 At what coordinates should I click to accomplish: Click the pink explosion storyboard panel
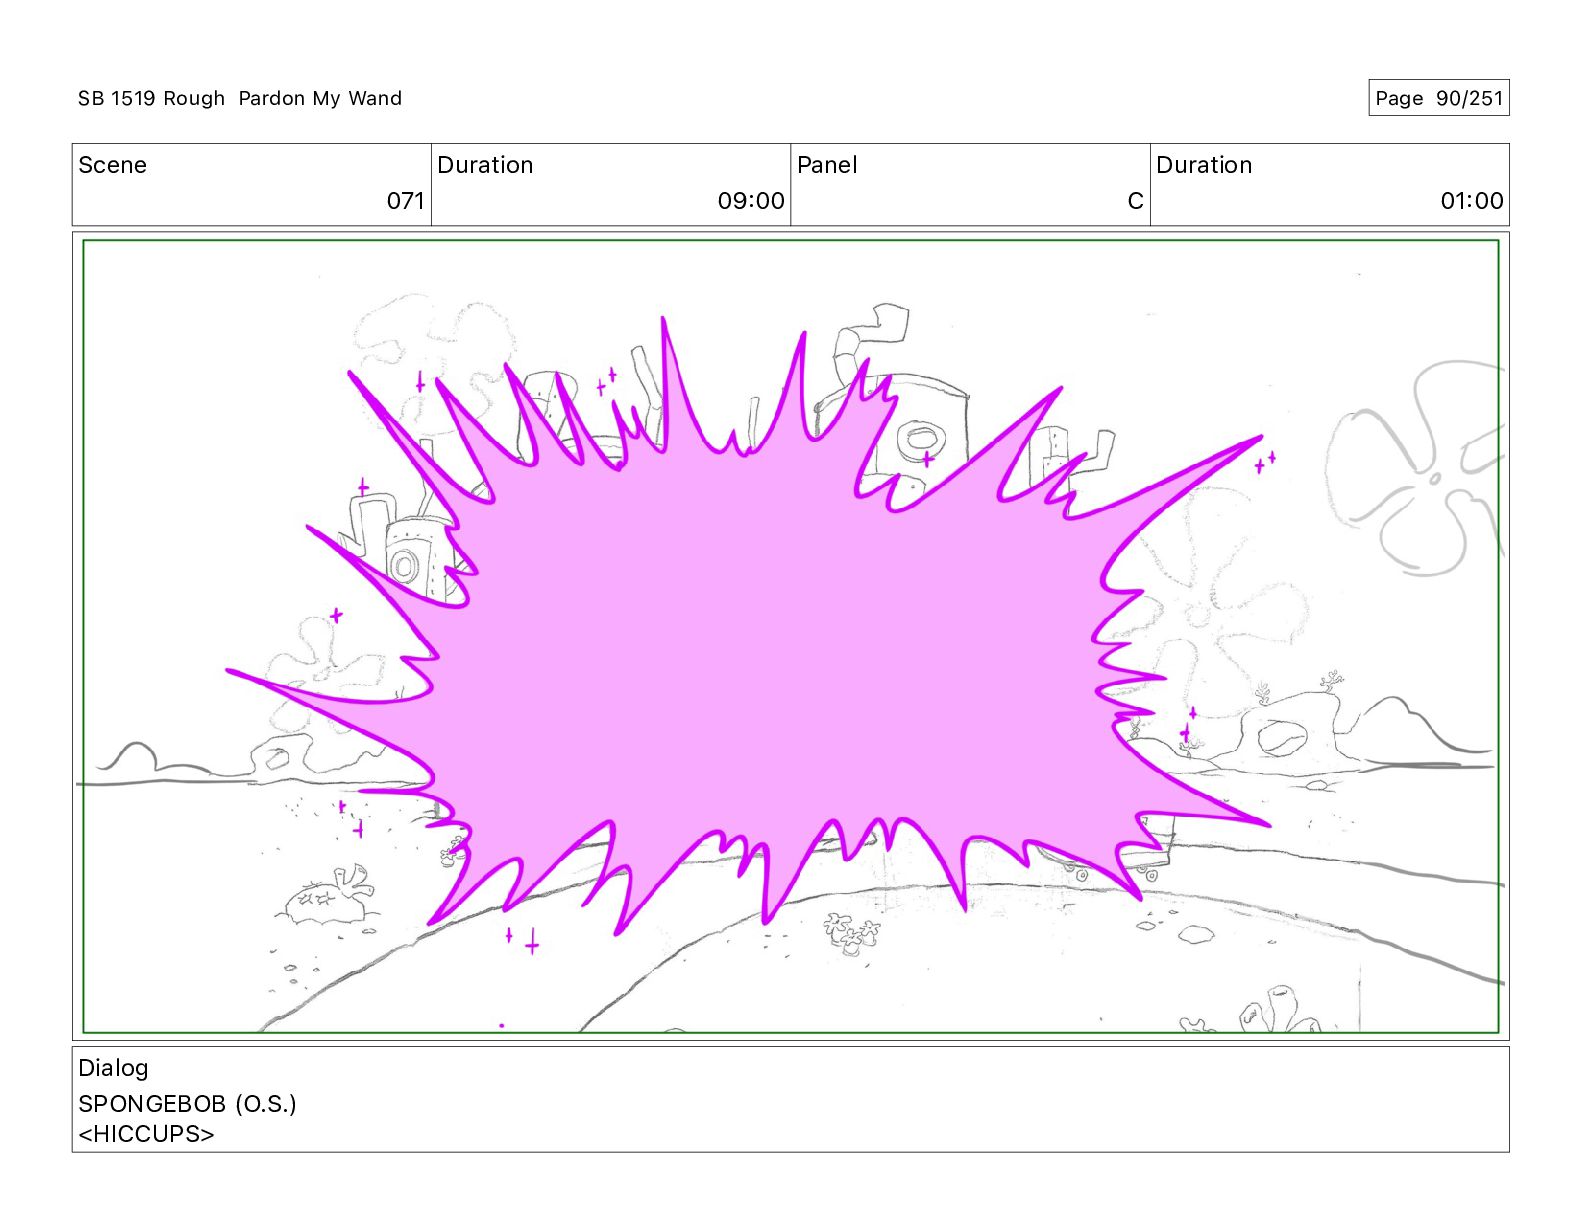(x=790, y=636)
